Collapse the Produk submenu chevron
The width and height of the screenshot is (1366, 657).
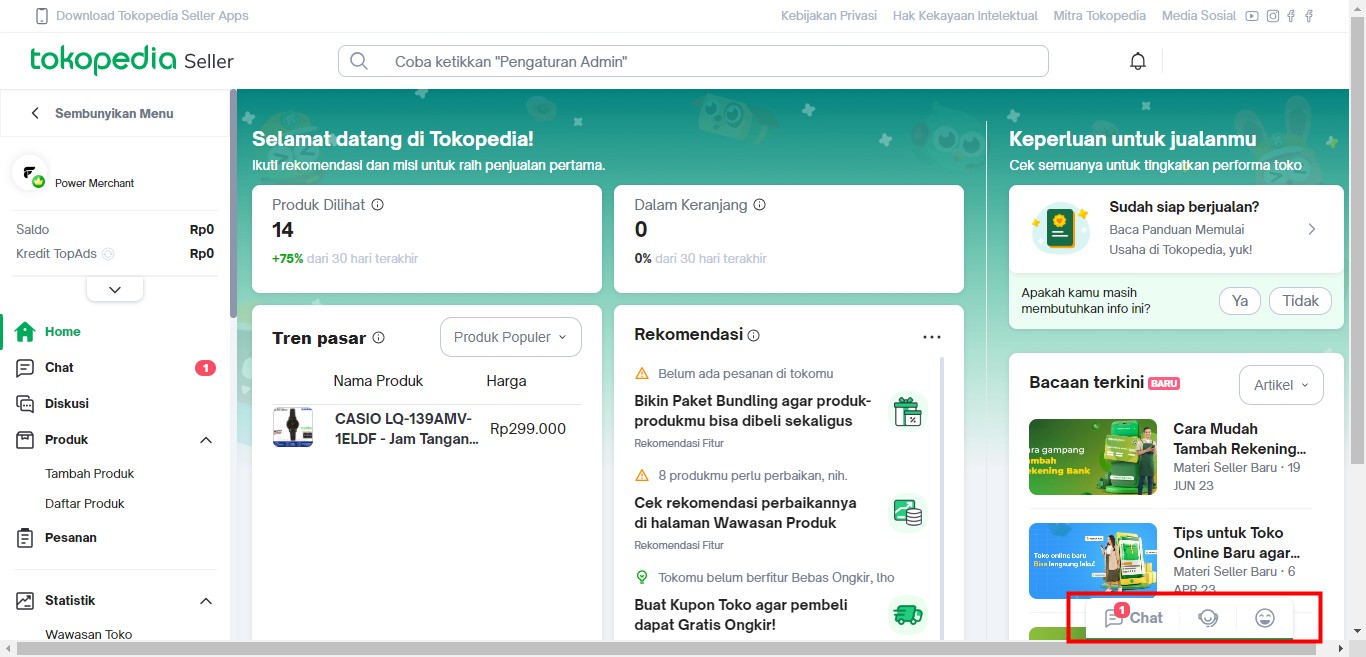tap(206, 440)
